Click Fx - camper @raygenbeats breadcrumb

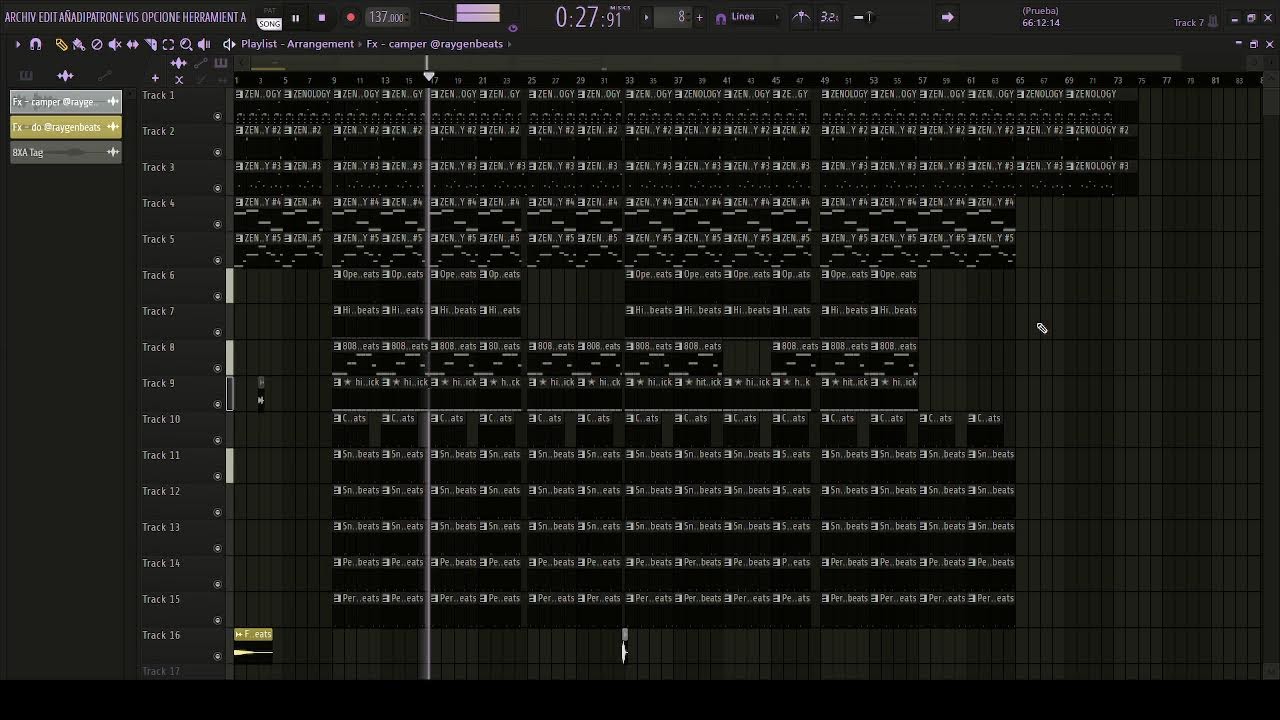click(x=434, y=44)
